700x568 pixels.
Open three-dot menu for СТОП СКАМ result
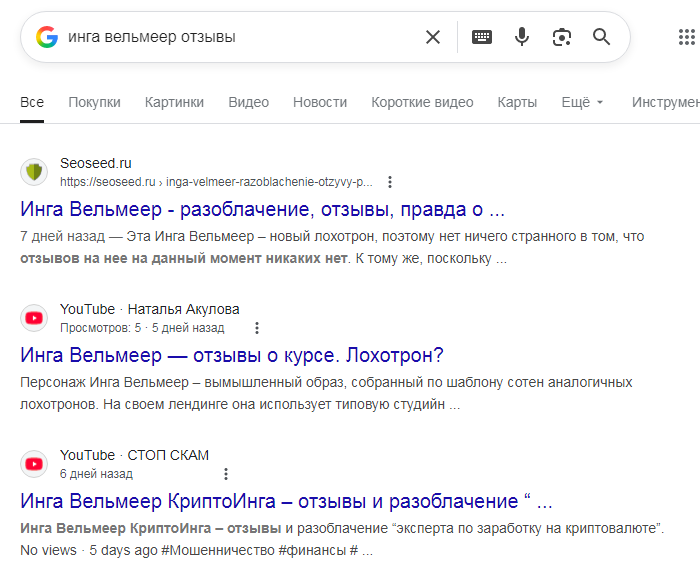click(x=226, y=474)
